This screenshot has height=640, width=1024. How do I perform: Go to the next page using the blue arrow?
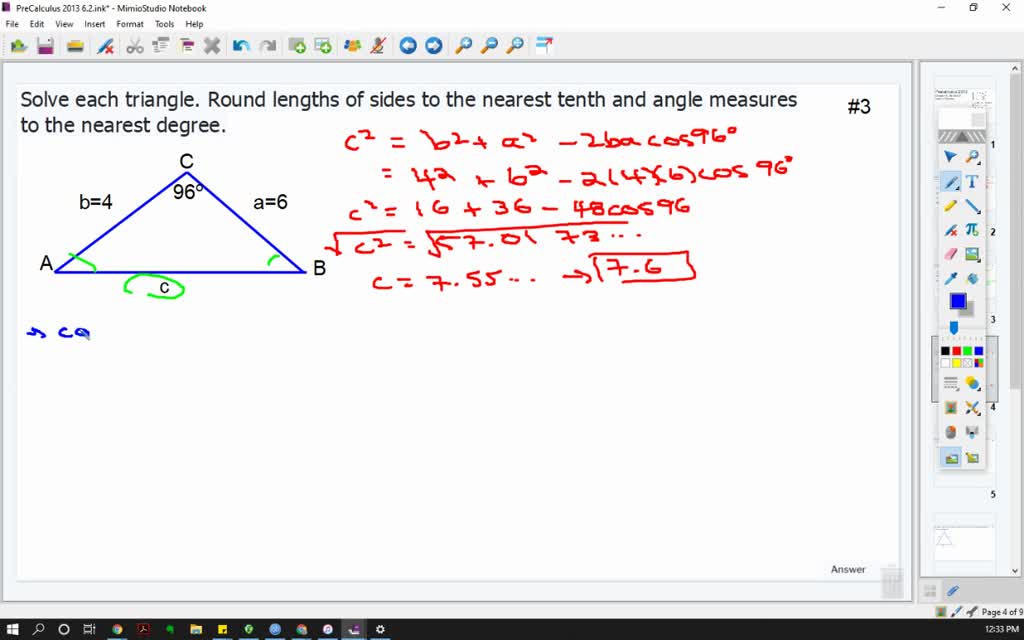430,45
